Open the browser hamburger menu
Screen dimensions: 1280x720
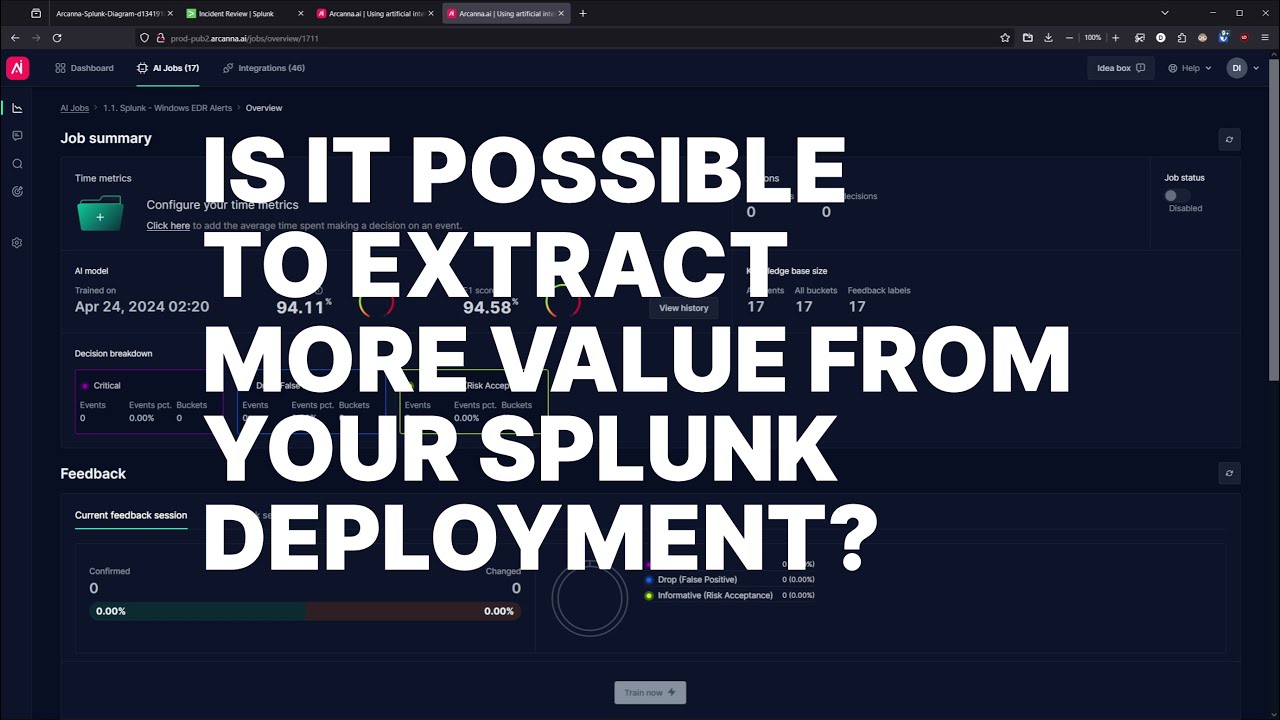click(1265, 38)
